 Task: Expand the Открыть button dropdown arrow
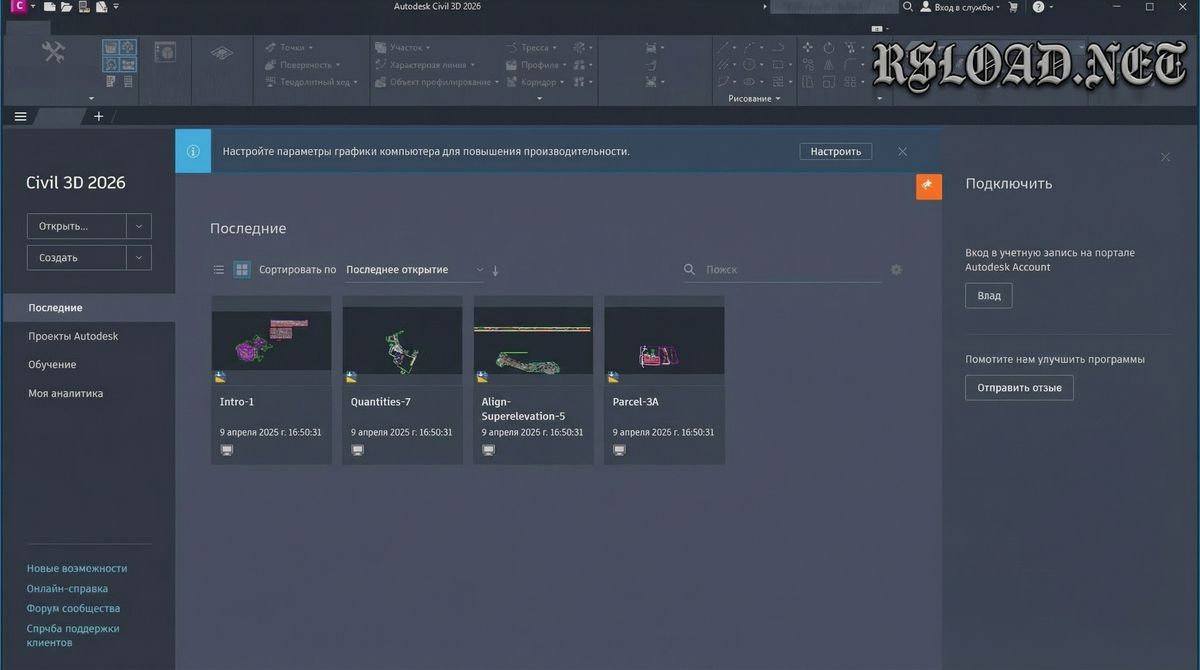tap(139, 225)
